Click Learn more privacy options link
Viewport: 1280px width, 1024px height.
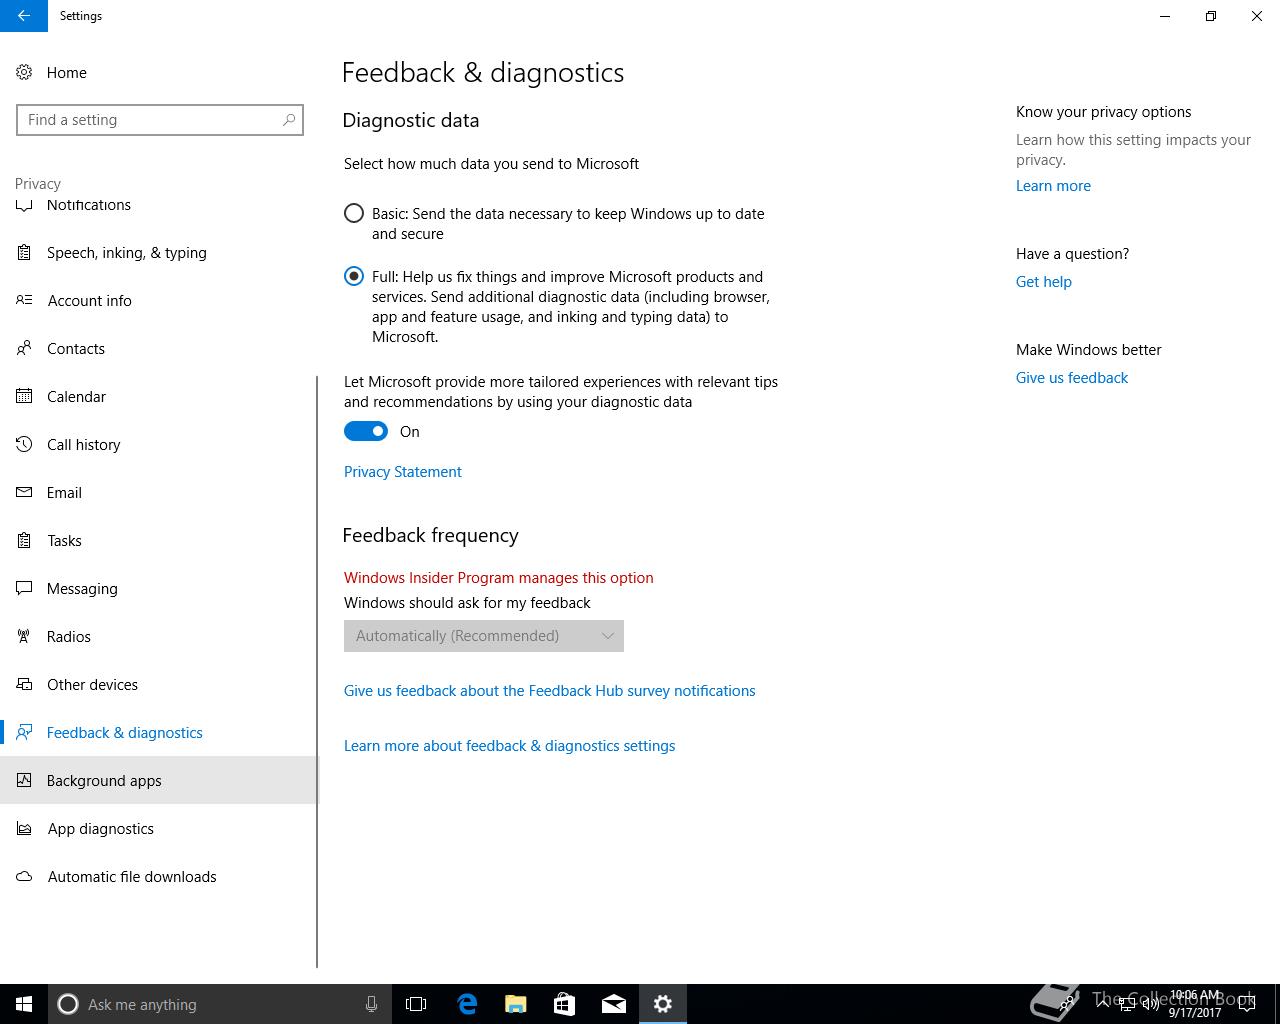1053,186
